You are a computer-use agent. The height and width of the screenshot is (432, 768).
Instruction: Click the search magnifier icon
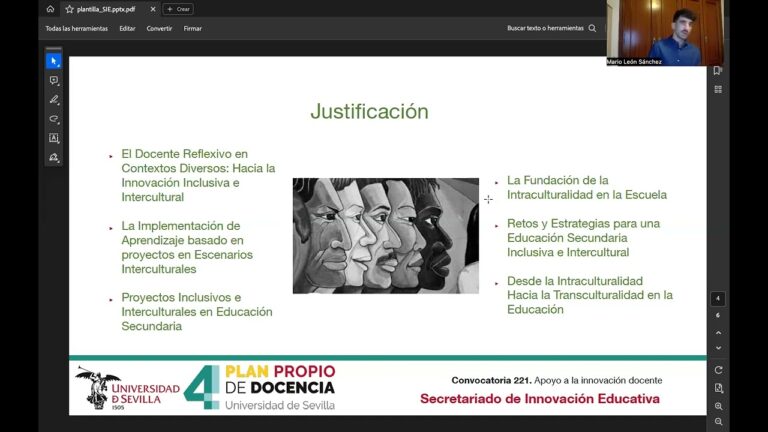592,28
